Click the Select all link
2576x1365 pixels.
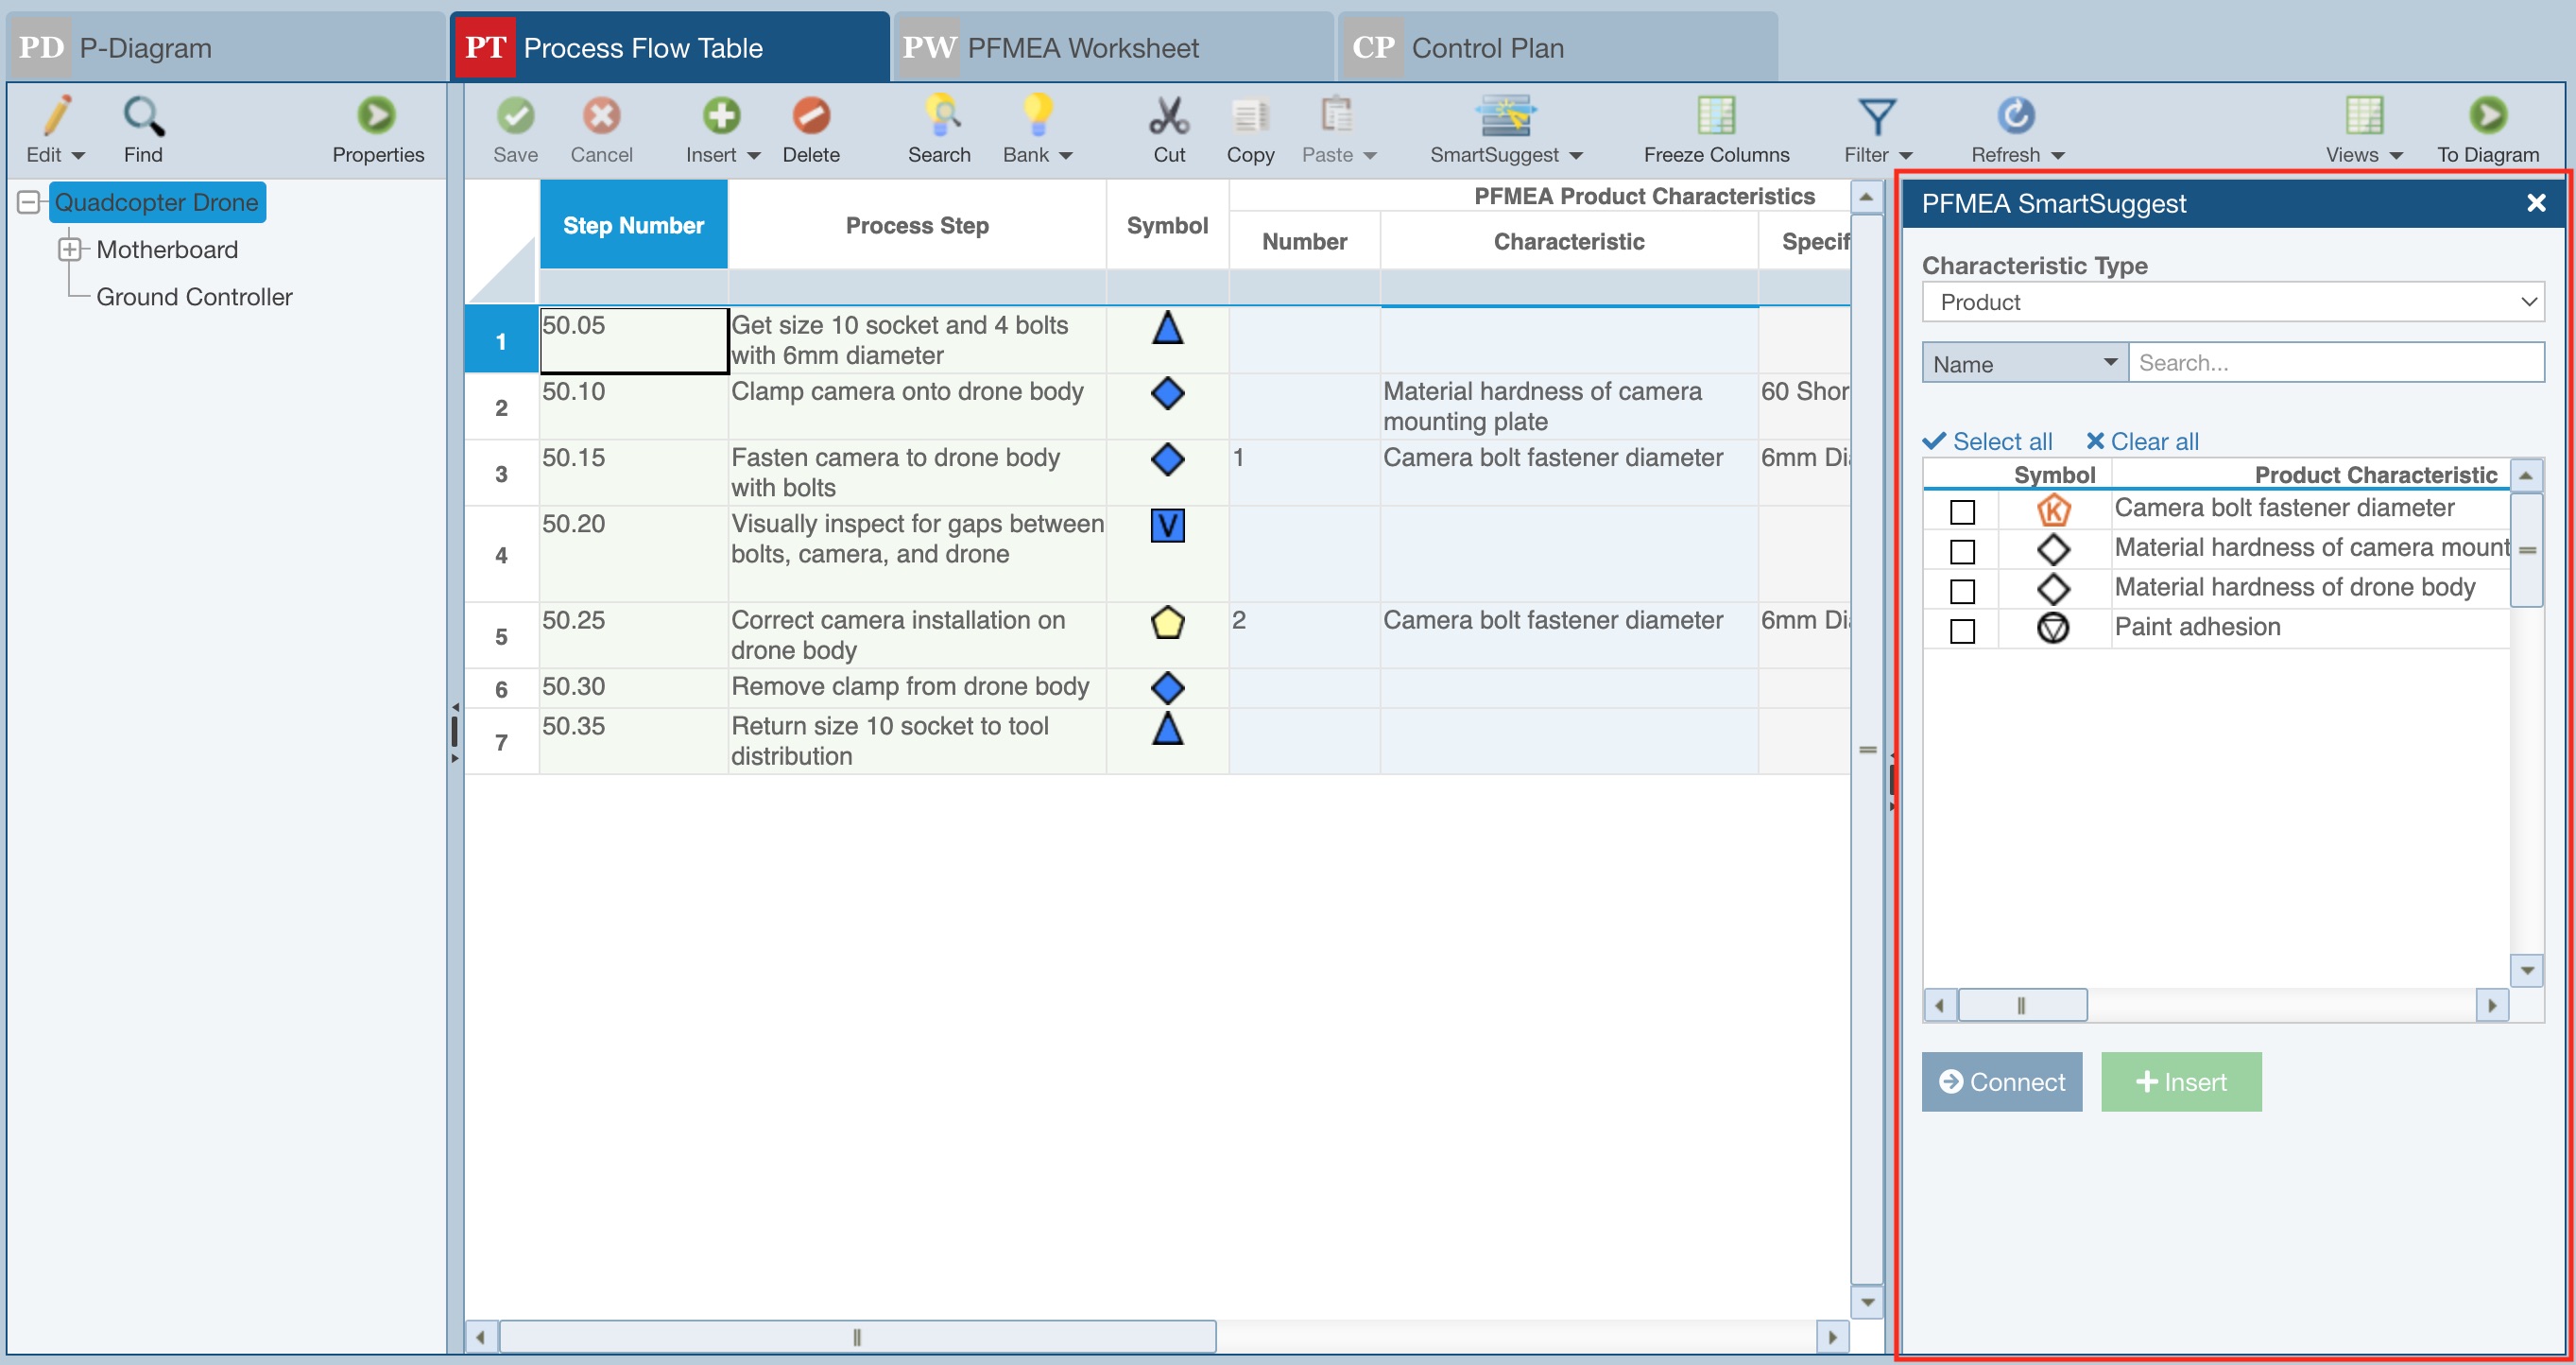[1988, 441]
